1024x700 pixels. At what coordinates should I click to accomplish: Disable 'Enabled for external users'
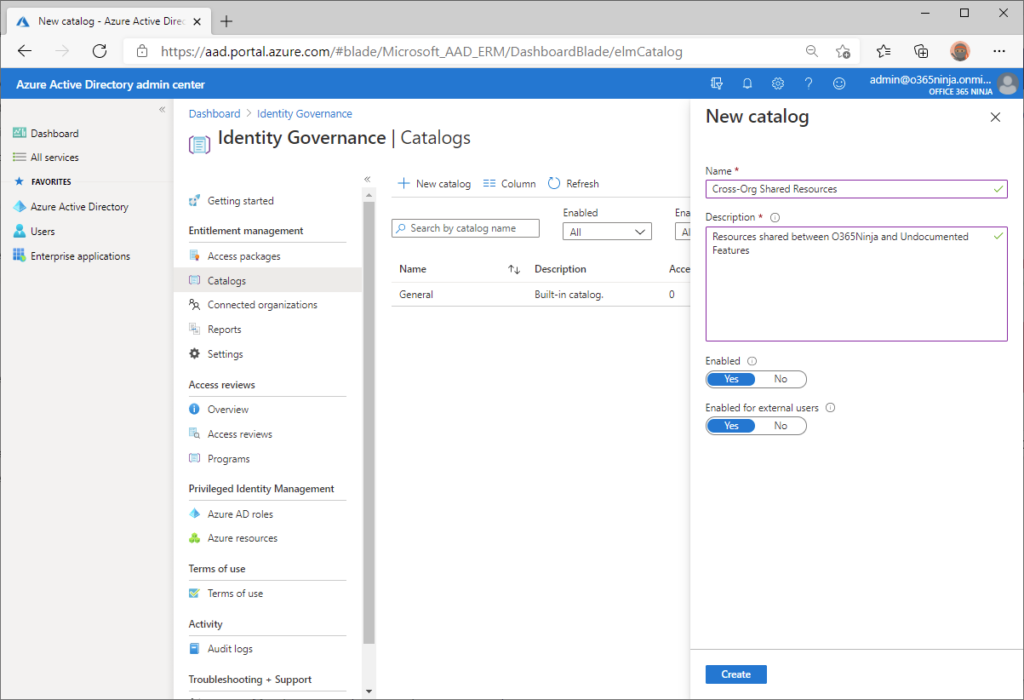(780, 425)
